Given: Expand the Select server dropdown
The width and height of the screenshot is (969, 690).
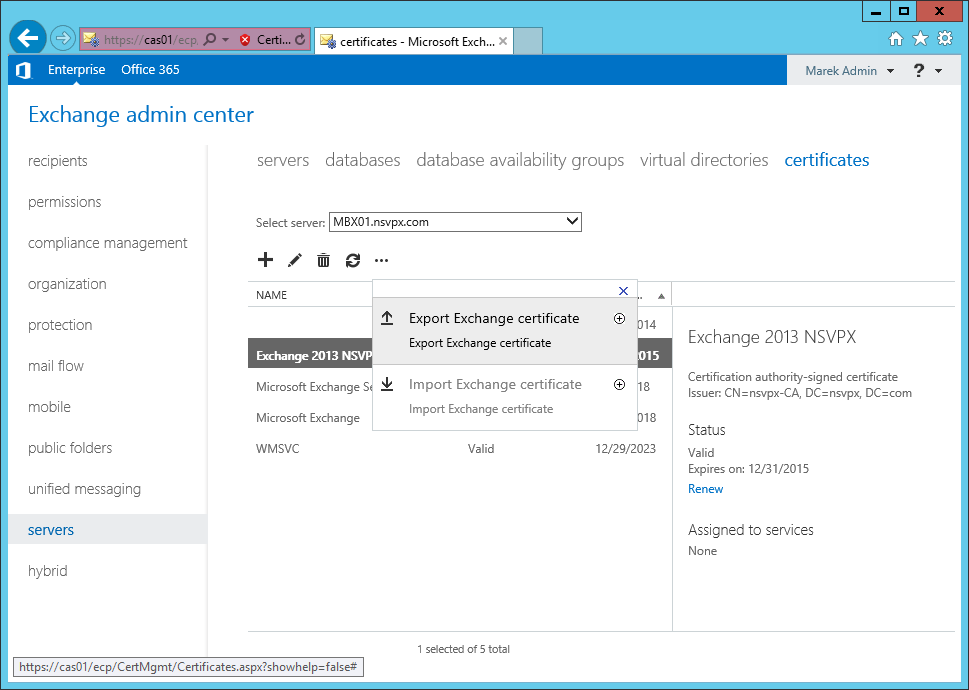Looking at the screenshot, I should click(572, 222).
